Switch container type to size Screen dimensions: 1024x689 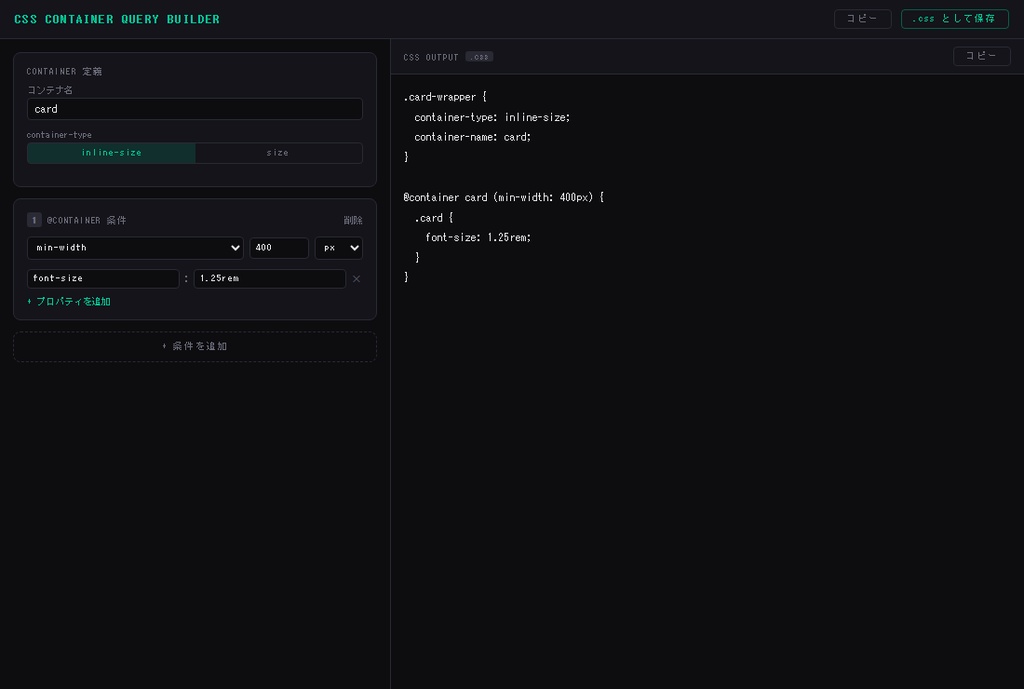tap(278, 153)
